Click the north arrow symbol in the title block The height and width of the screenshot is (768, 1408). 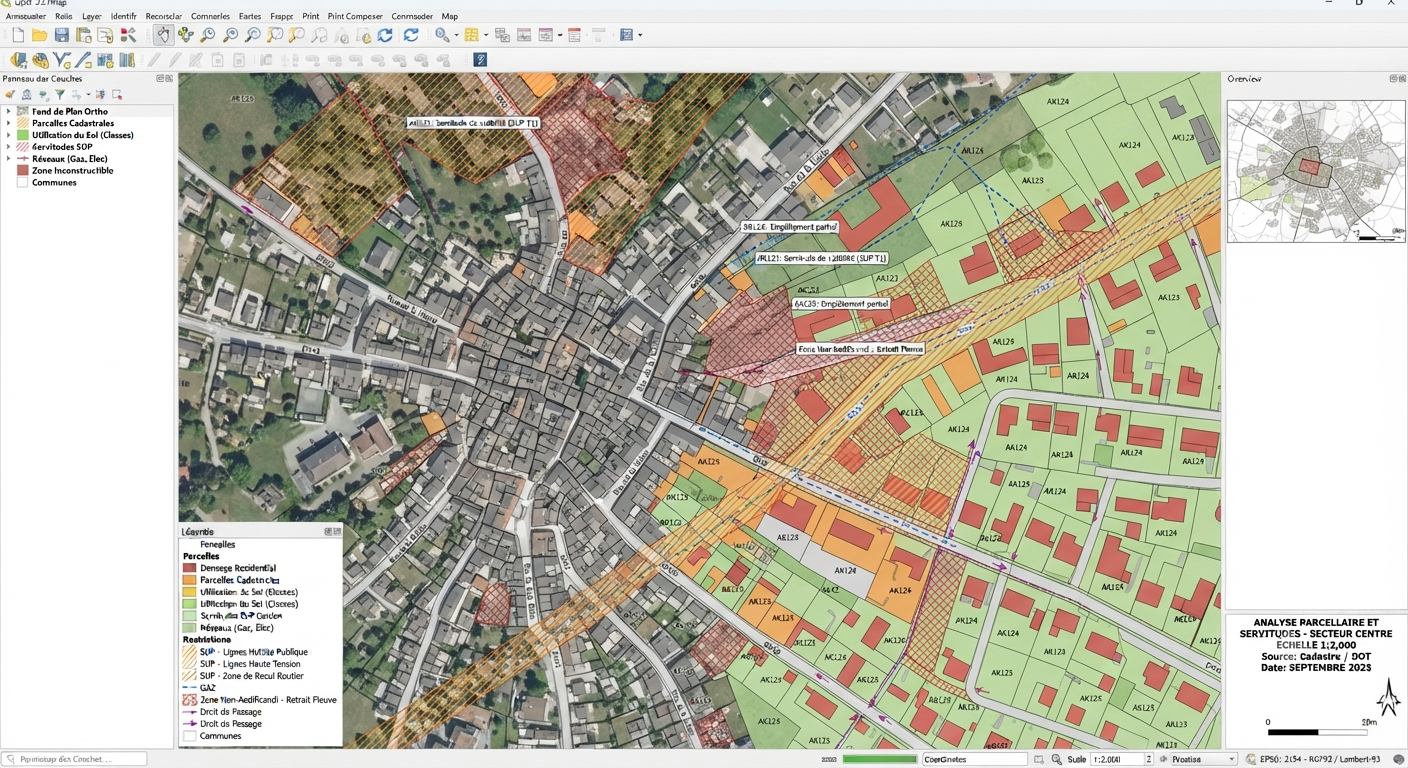click(x=1387, y=697)
